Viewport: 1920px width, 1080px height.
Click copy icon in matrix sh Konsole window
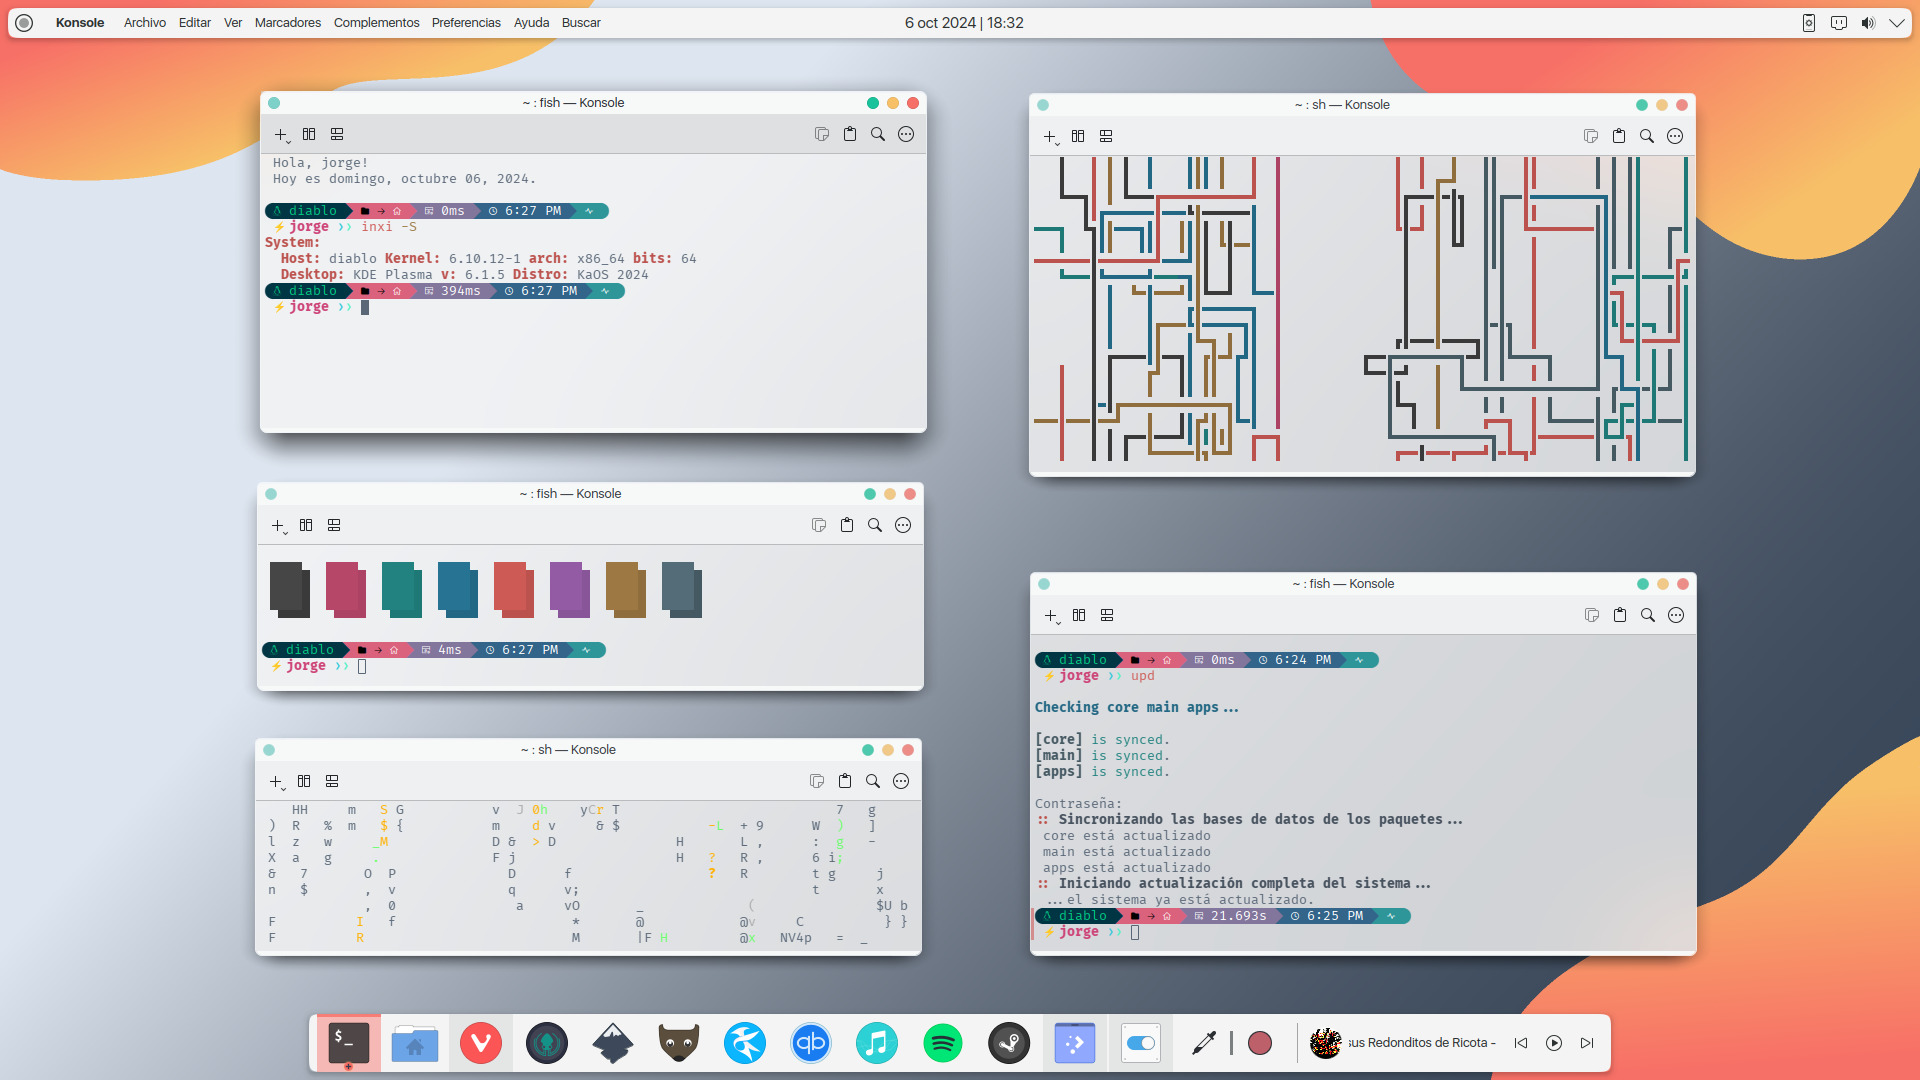817,781
